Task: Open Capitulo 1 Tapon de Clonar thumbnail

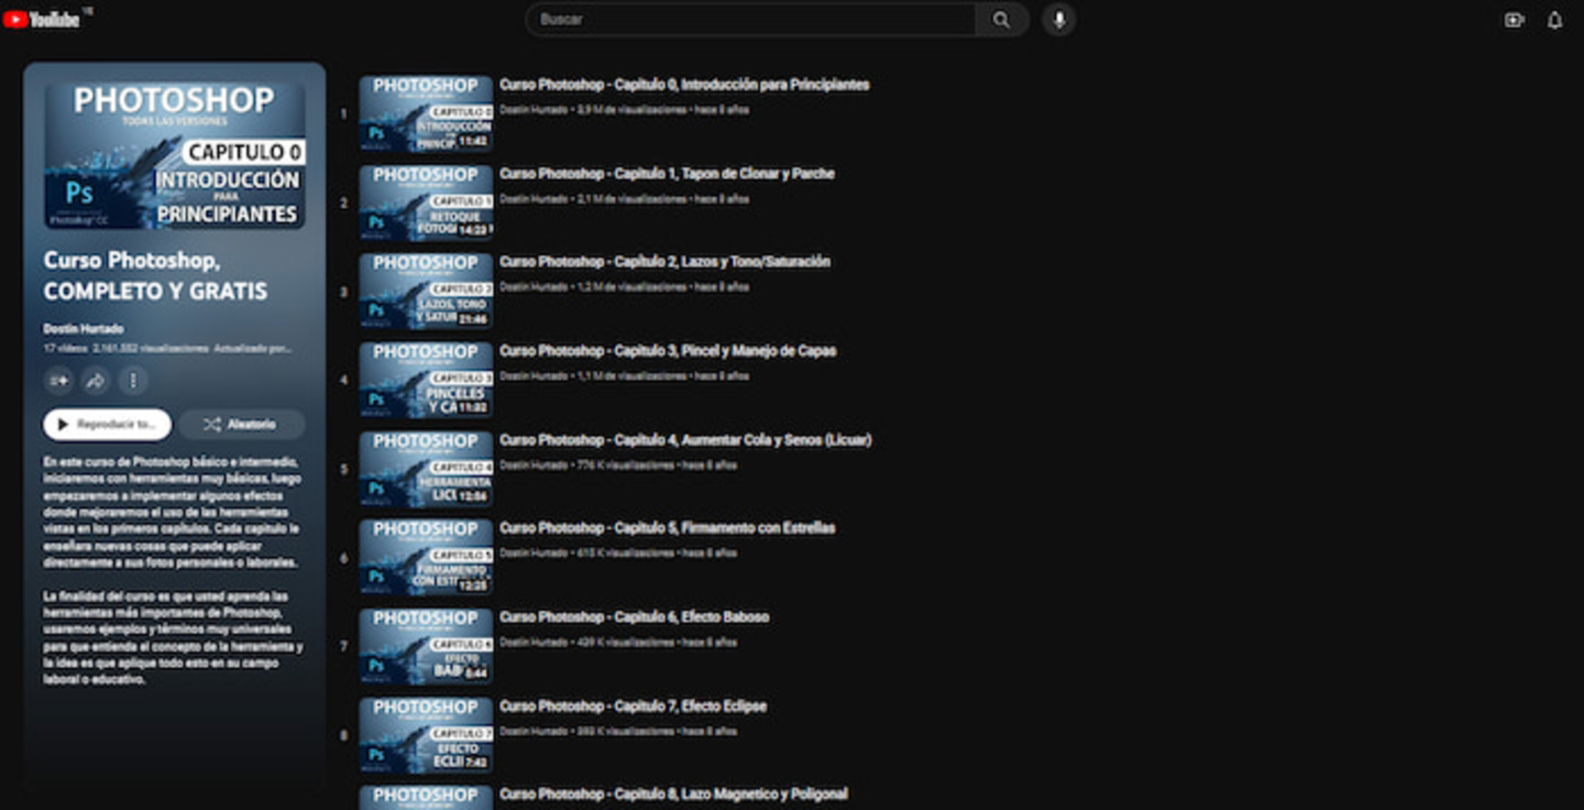Action: (426, 203)
